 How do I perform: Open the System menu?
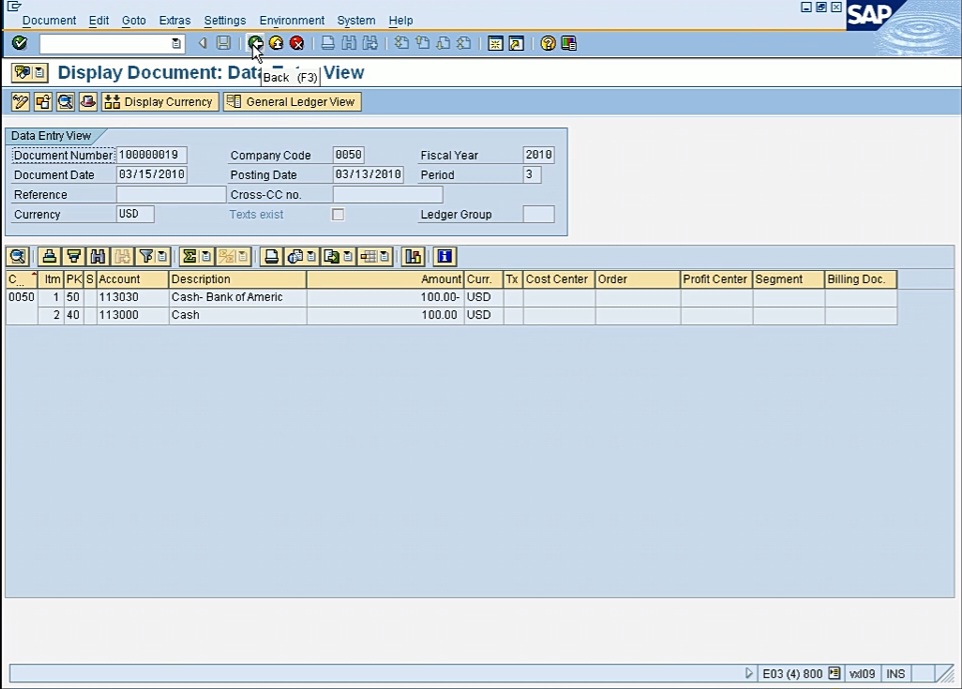[x=356, y=20]
